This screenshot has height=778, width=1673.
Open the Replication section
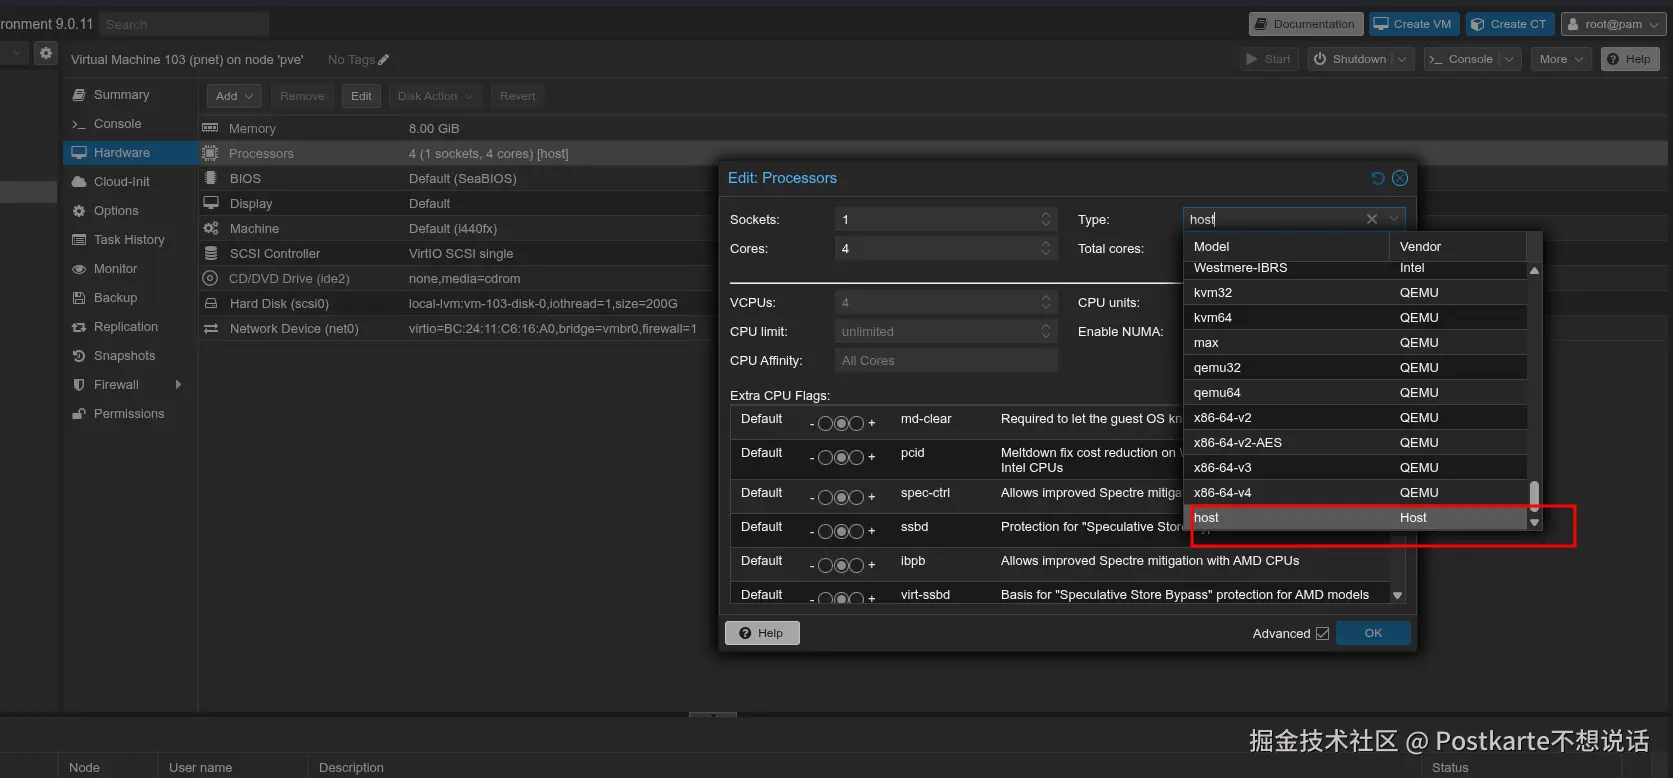pos(125,327)
